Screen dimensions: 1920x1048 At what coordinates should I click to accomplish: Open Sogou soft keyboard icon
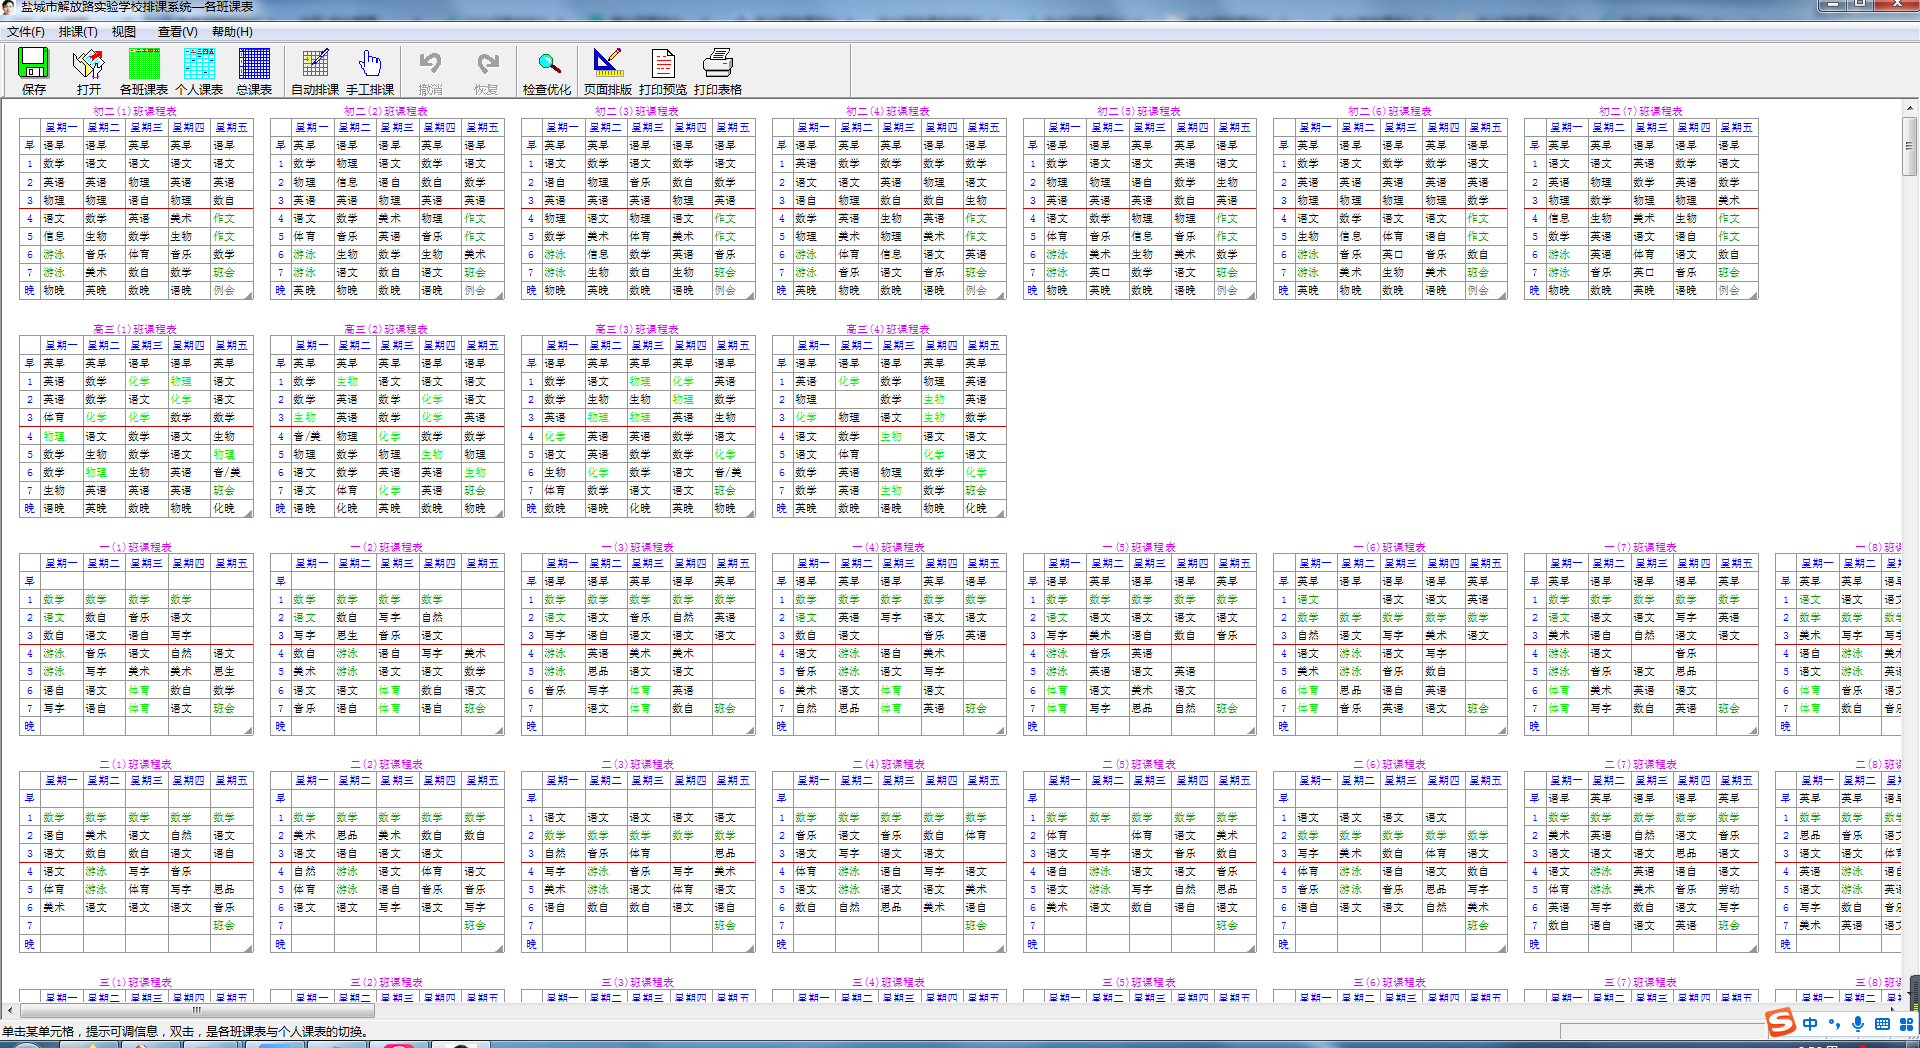pos(1882,1024)
